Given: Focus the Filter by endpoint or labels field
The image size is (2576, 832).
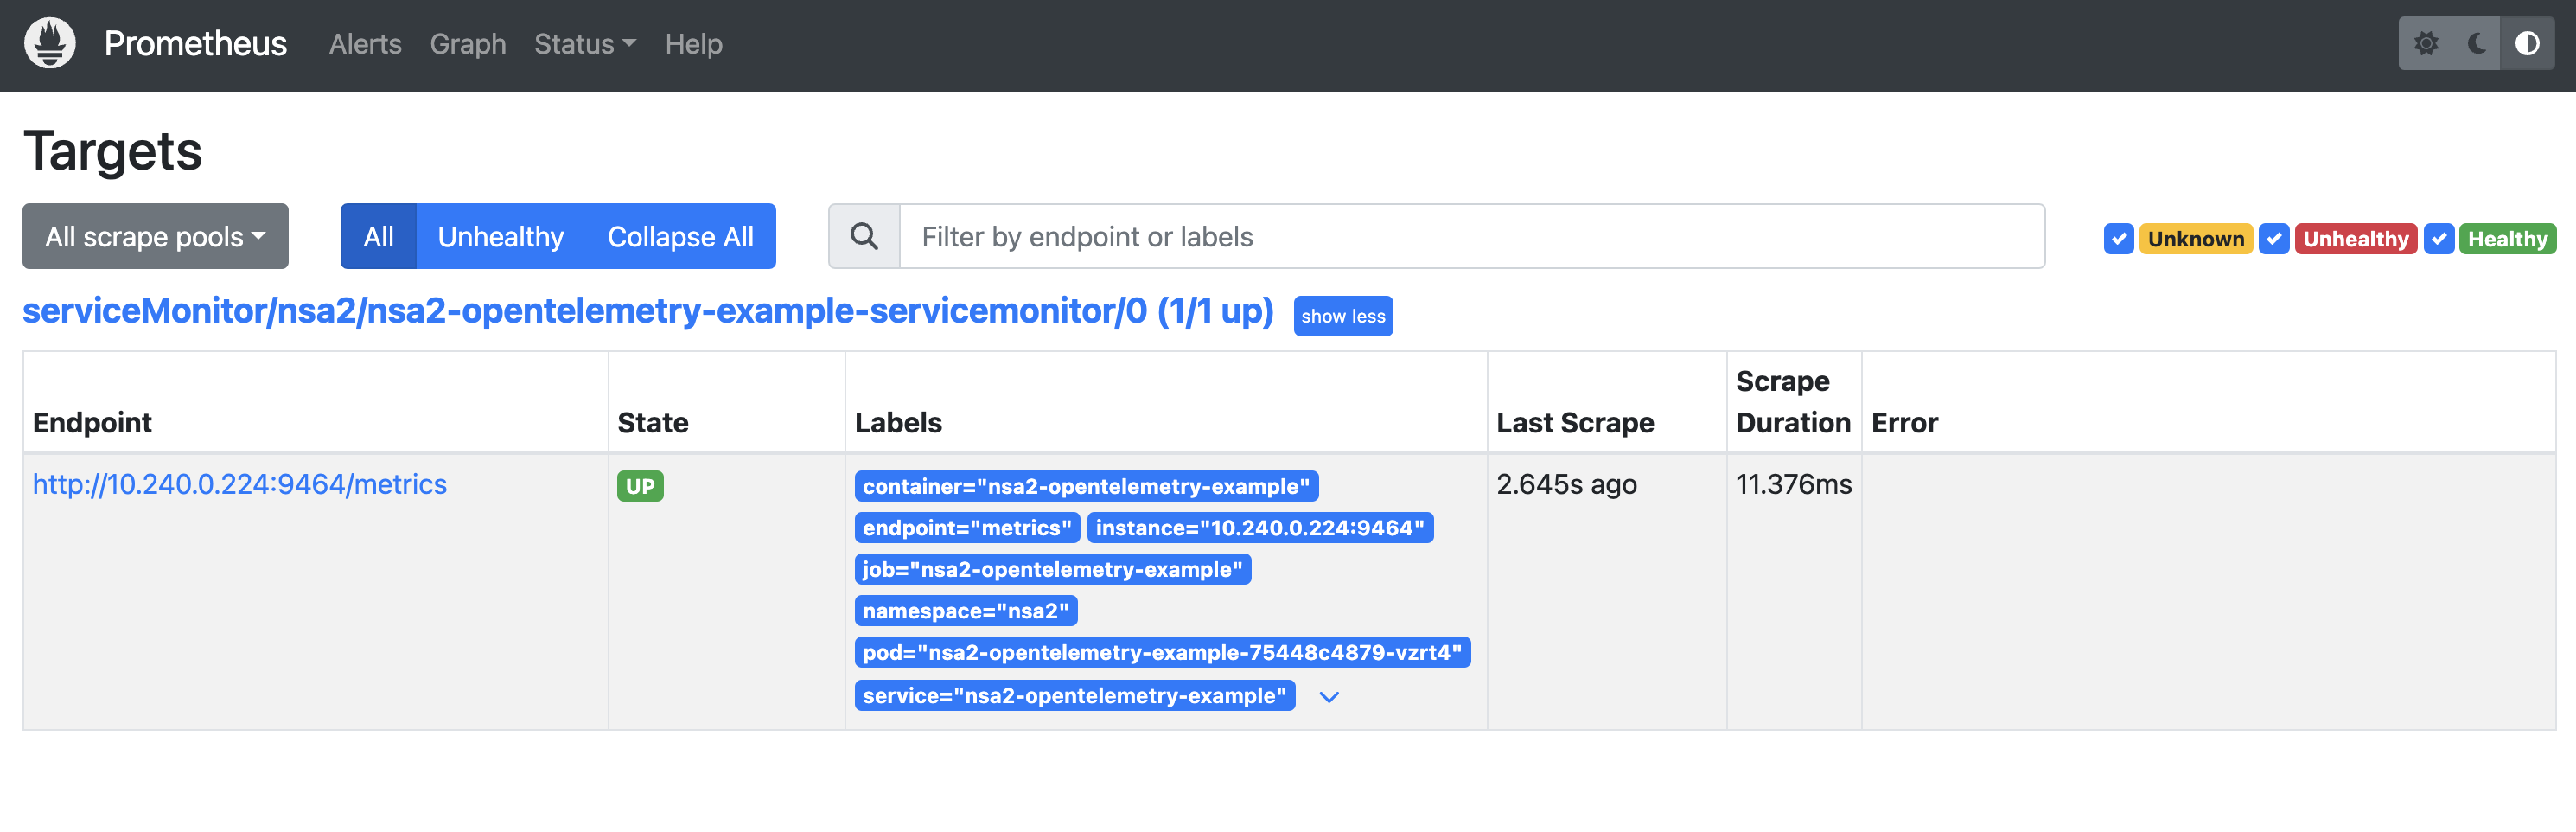Looking at the screenshot, I should click(x=1471, y=236).
